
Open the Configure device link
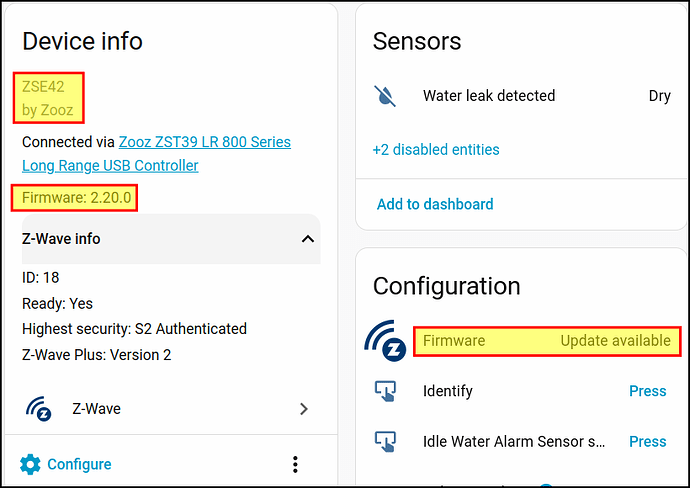click(x=79, y=464)
